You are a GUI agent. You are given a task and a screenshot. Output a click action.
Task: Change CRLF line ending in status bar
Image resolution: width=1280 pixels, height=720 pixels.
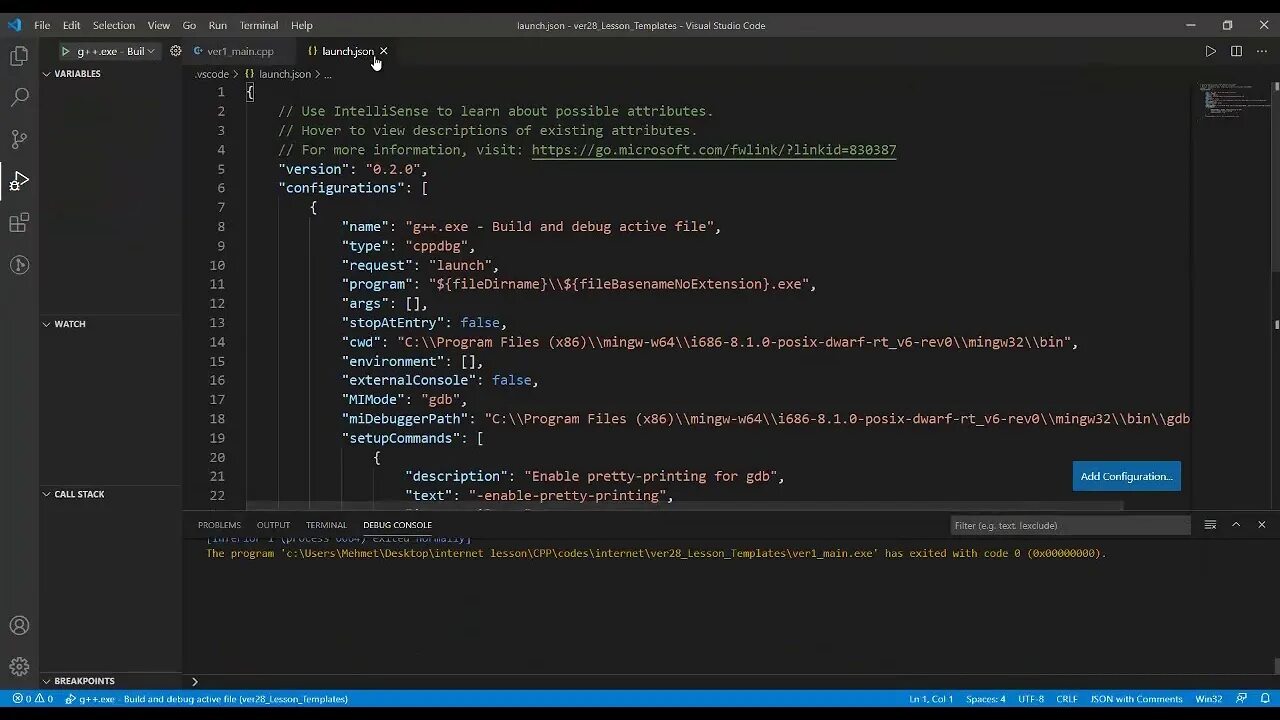[x=1067, y=699]
